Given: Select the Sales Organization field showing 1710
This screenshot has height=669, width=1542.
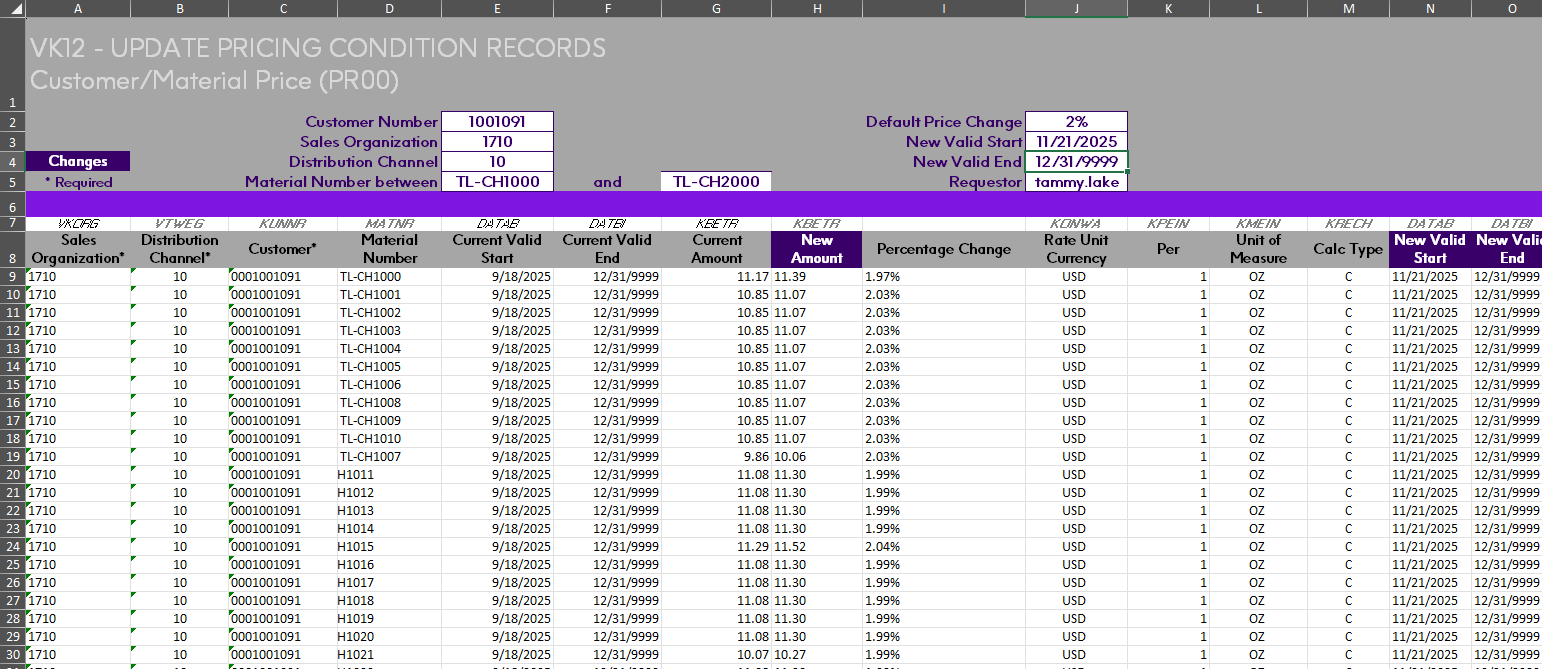Looking at the screenshot, I should [497, 142].
